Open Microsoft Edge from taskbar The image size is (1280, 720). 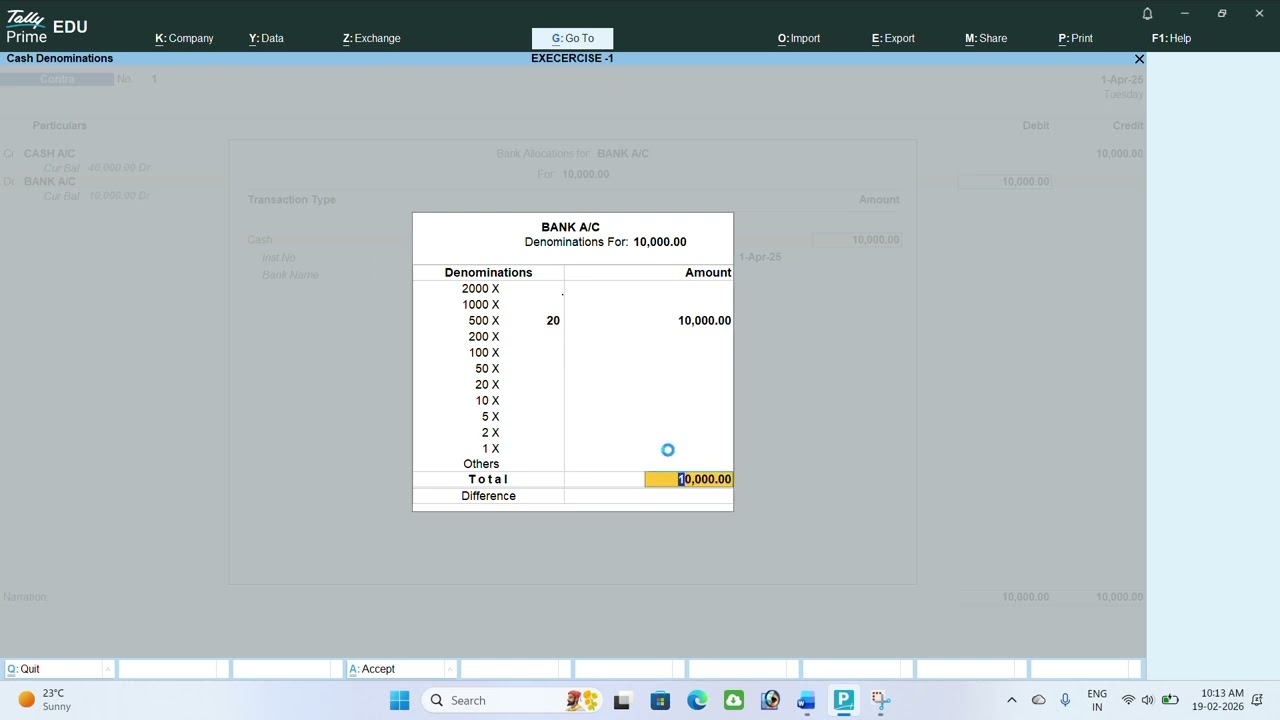coord(697,700)
